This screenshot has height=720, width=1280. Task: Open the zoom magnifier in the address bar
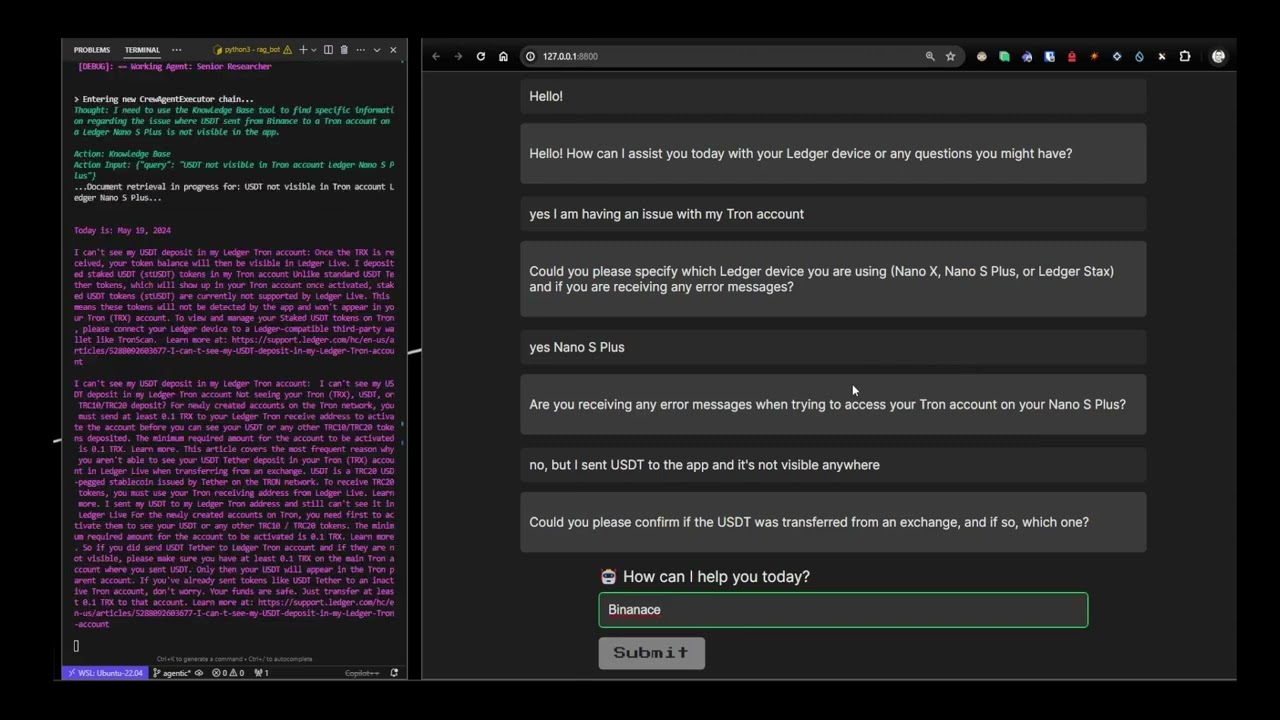[930, 57]
